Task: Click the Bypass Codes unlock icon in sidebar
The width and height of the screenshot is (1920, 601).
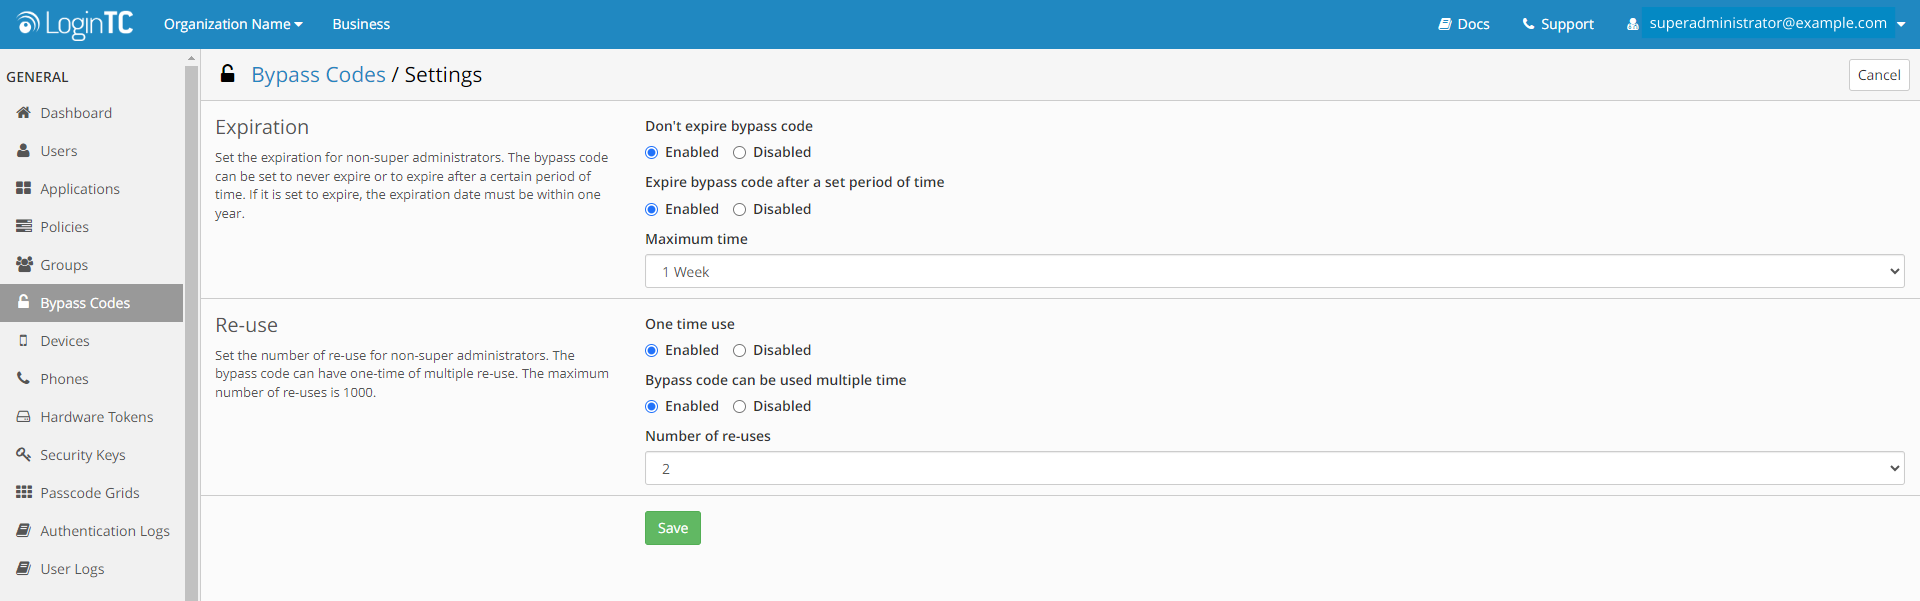Action: click(23, 302)
